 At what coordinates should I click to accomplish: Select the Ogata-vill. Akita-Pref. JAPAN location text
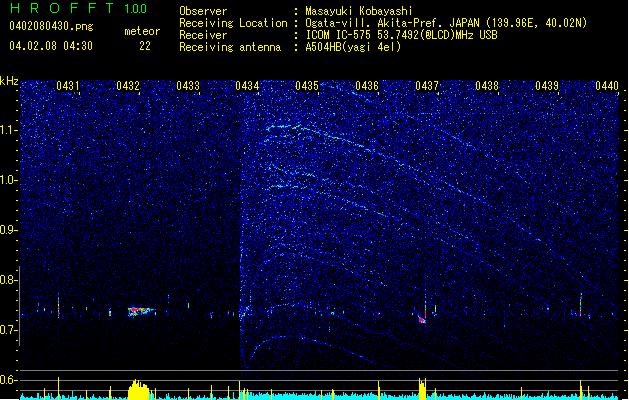(446, 23)
